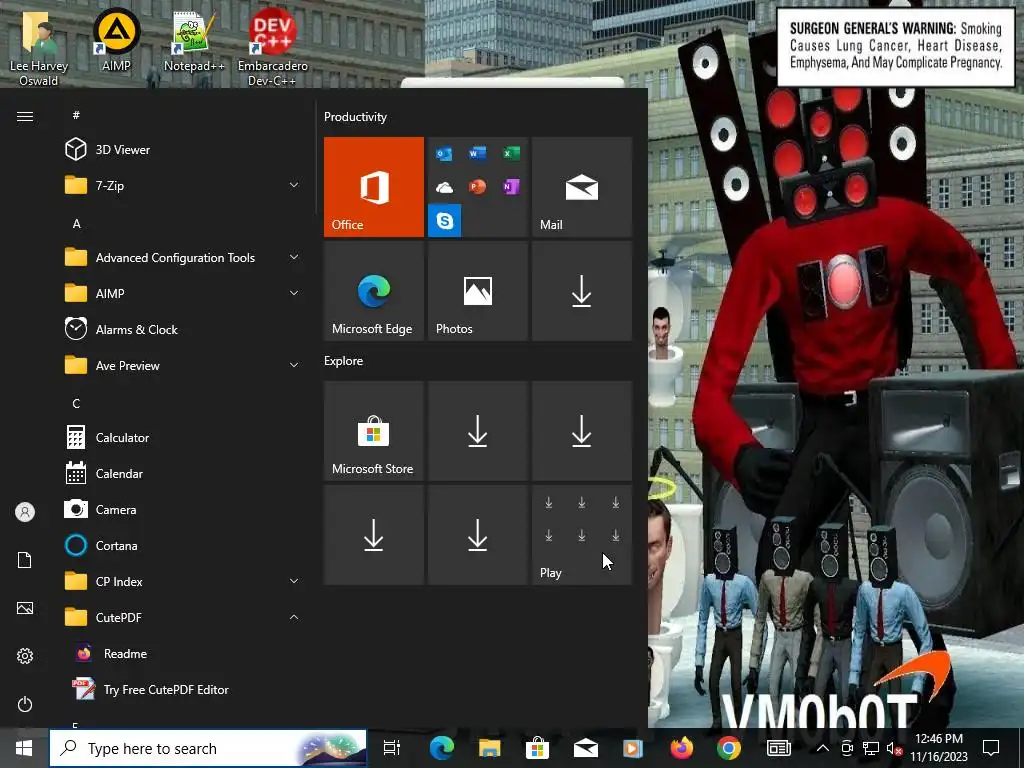Image resolution: width=1024 pixels, height=768 pixels.
Task: Click the AIMP desktop shortcut
Action: pos(116,40)
